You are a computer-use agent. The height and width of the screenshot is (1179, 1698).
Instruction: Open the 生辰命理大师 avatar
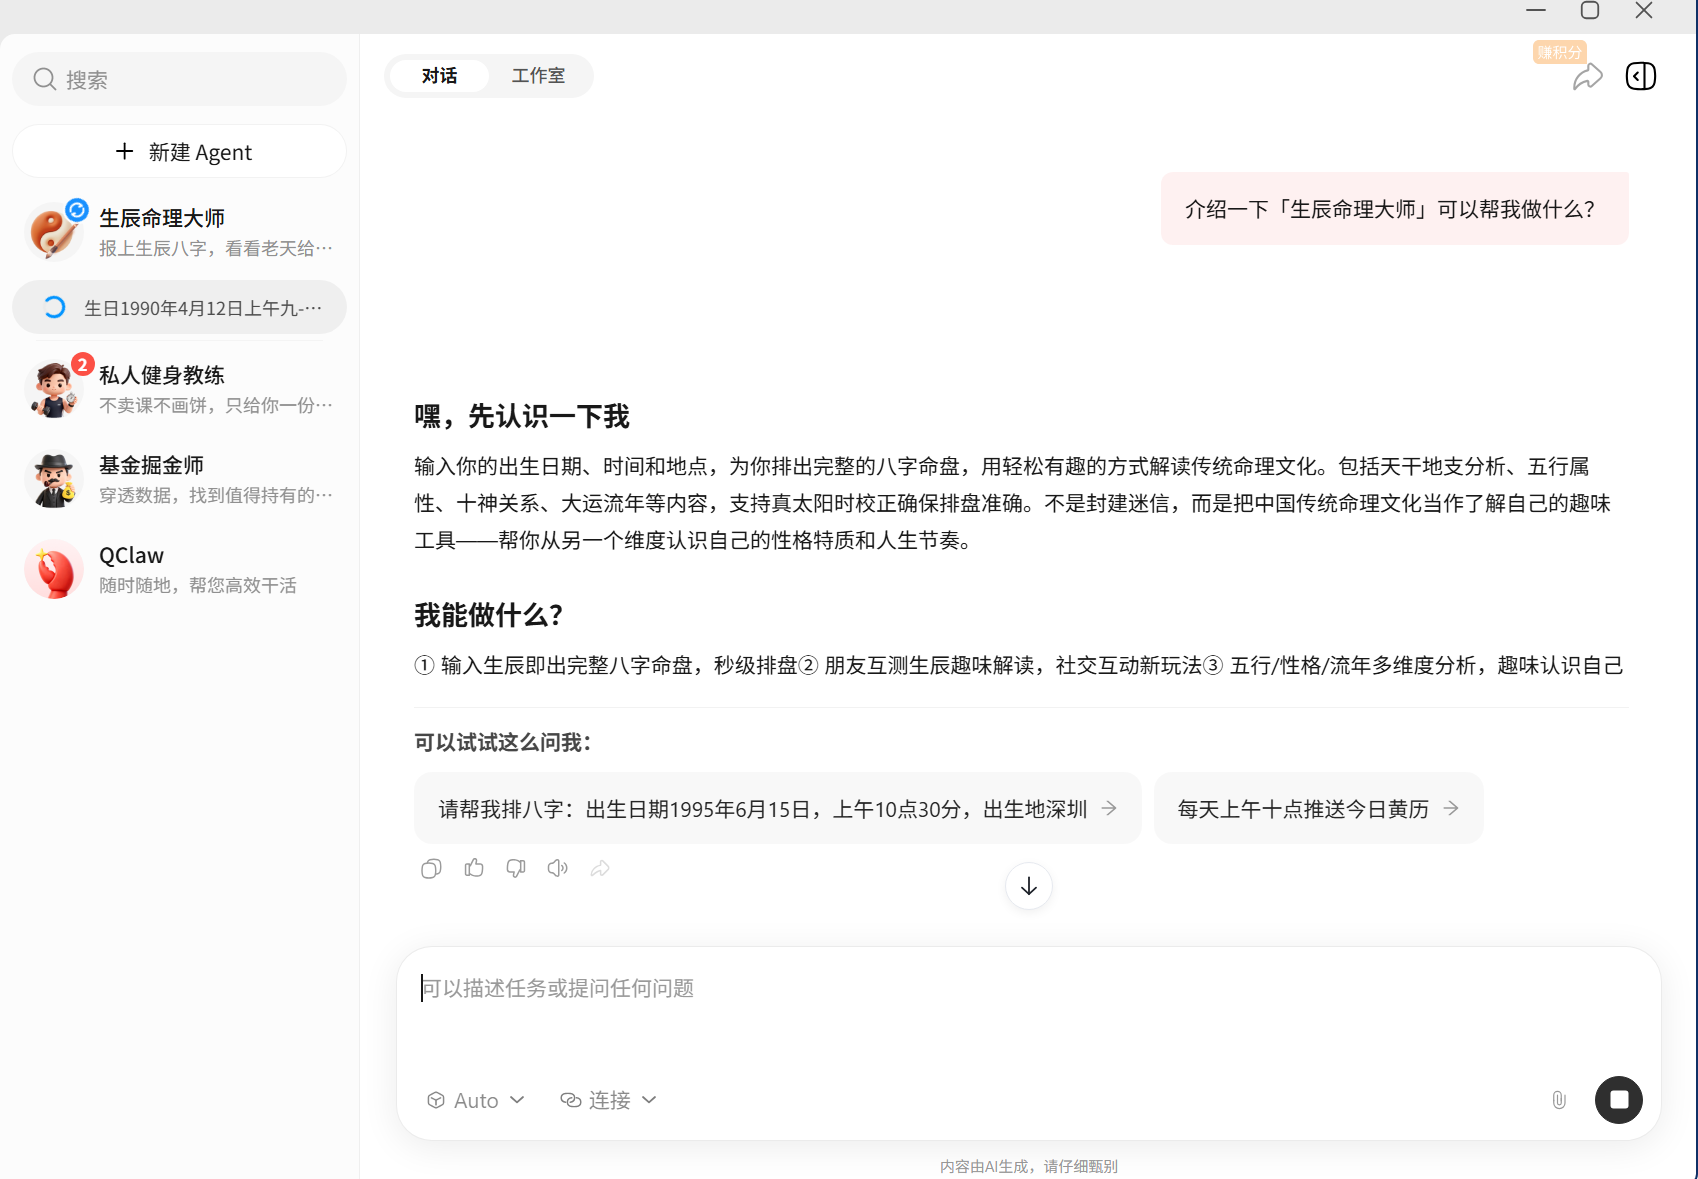tap(53, 232)
